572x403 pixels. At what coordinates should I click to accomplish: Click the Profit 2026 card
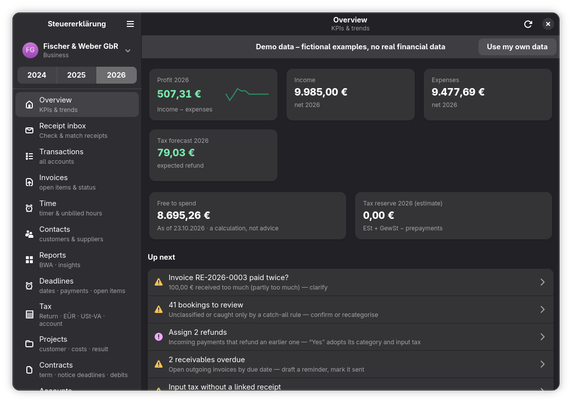[x=213, y=94]
